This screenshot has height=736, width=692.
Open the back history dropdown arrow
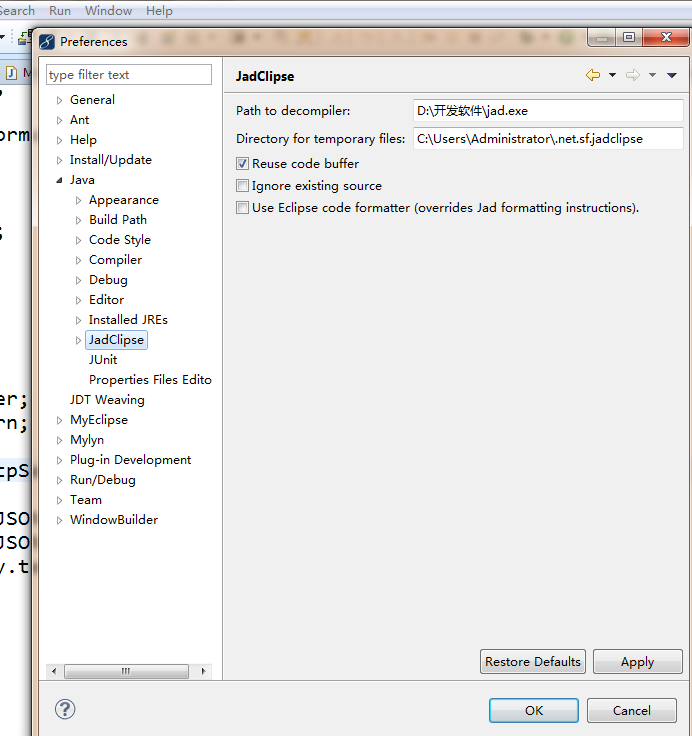click(x=612, y=75)
